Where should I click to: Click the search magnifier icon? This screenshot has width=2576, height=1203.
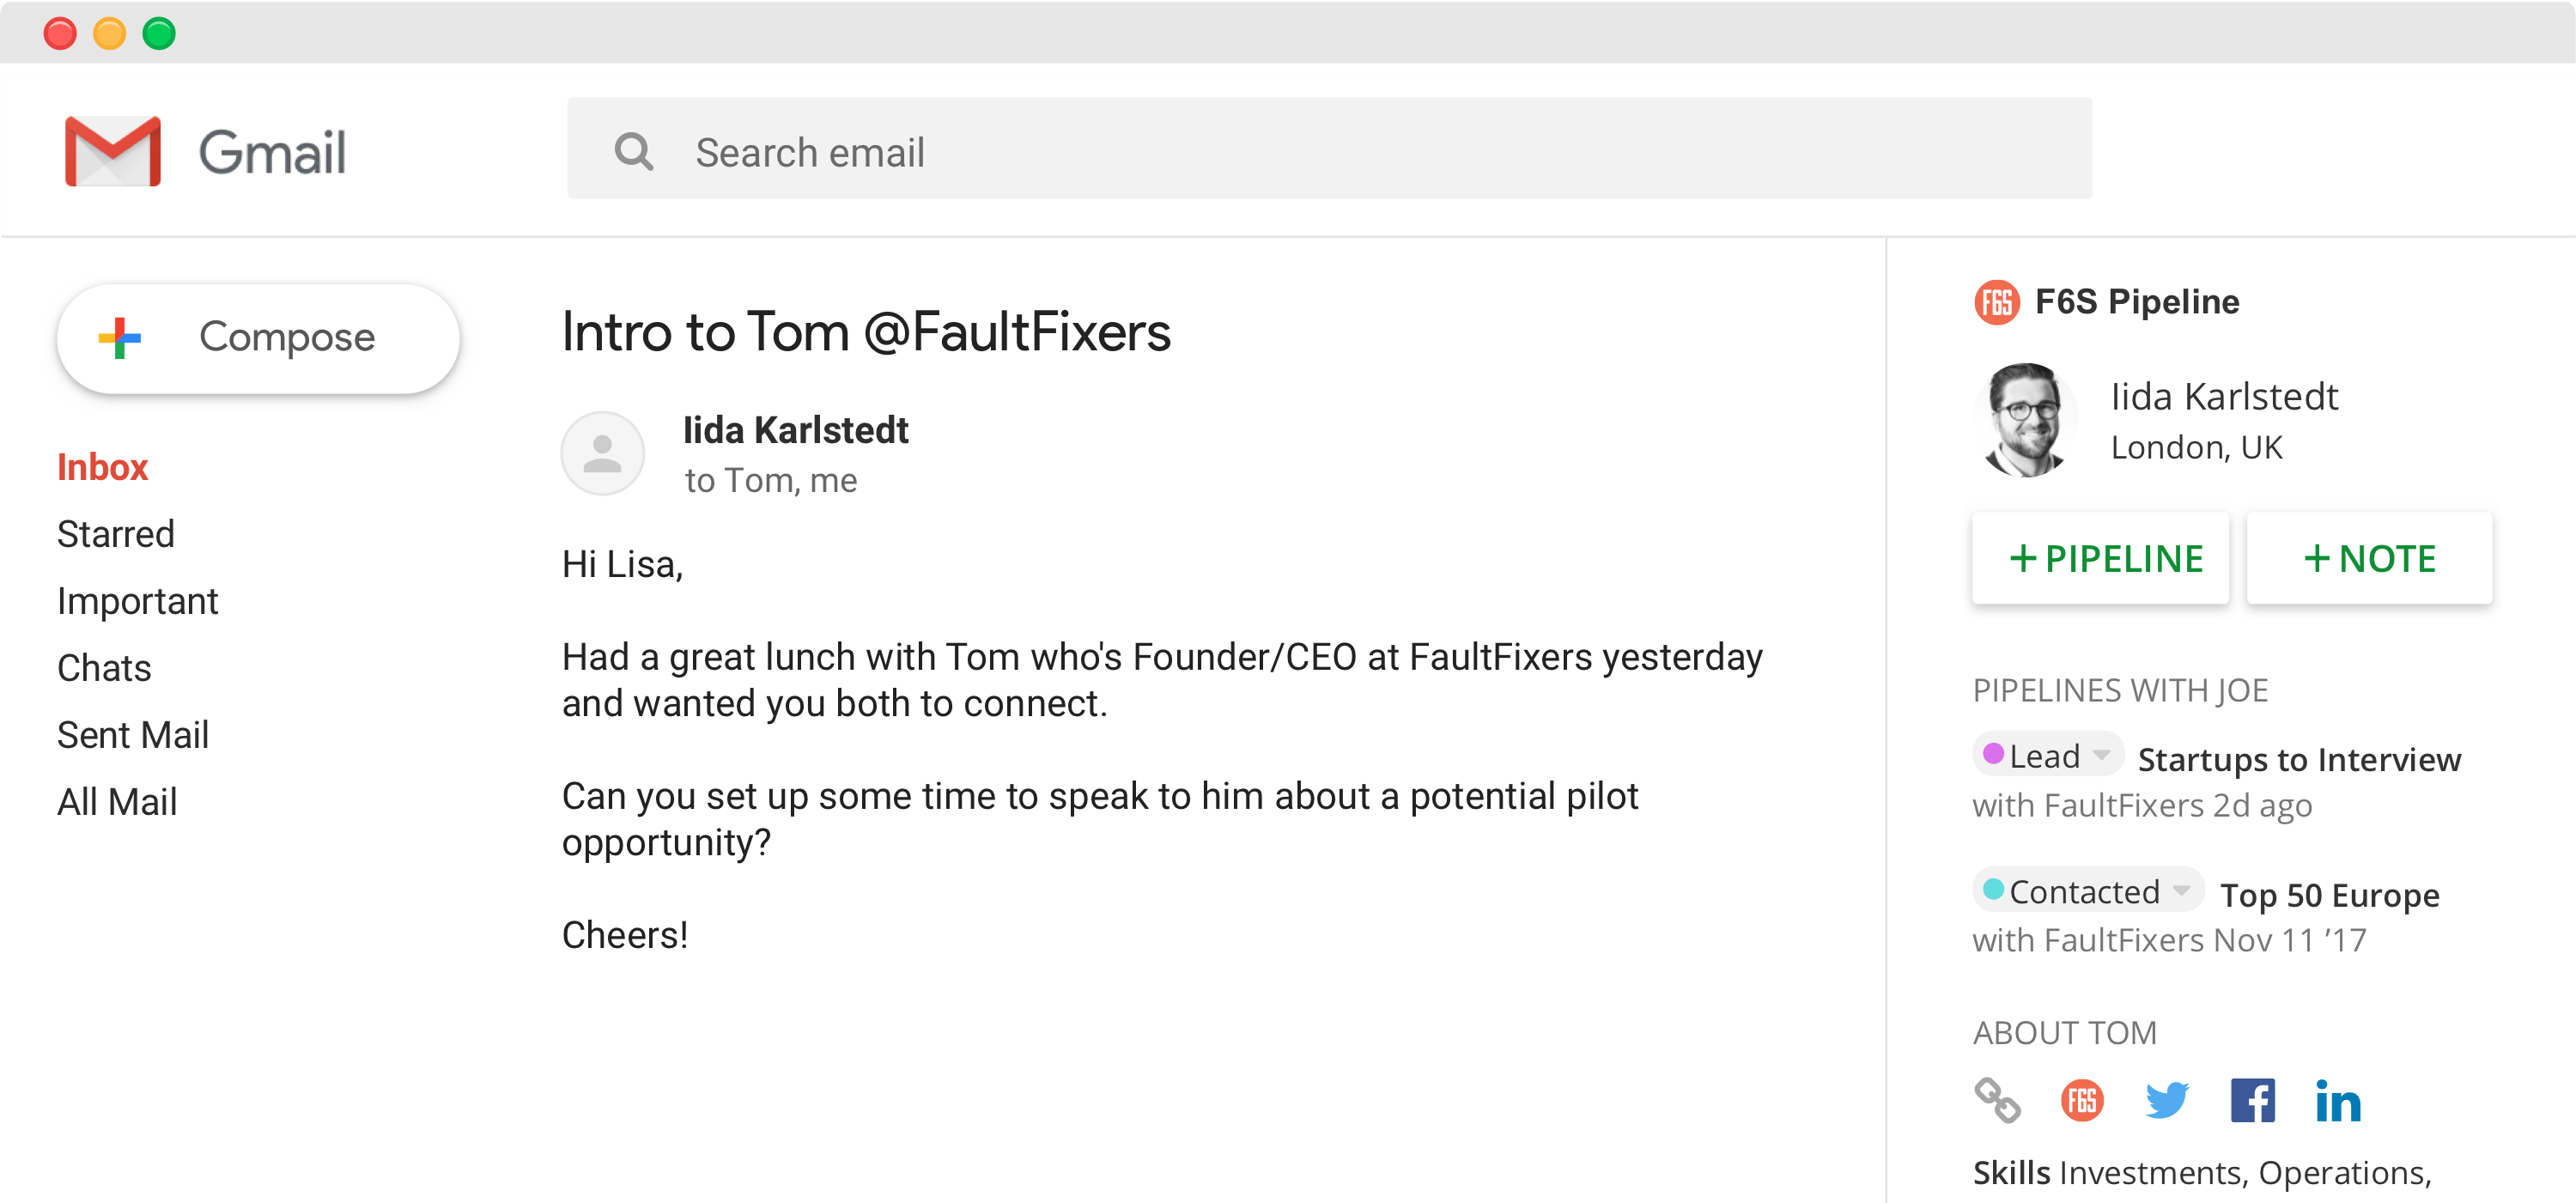pos(634,151)
